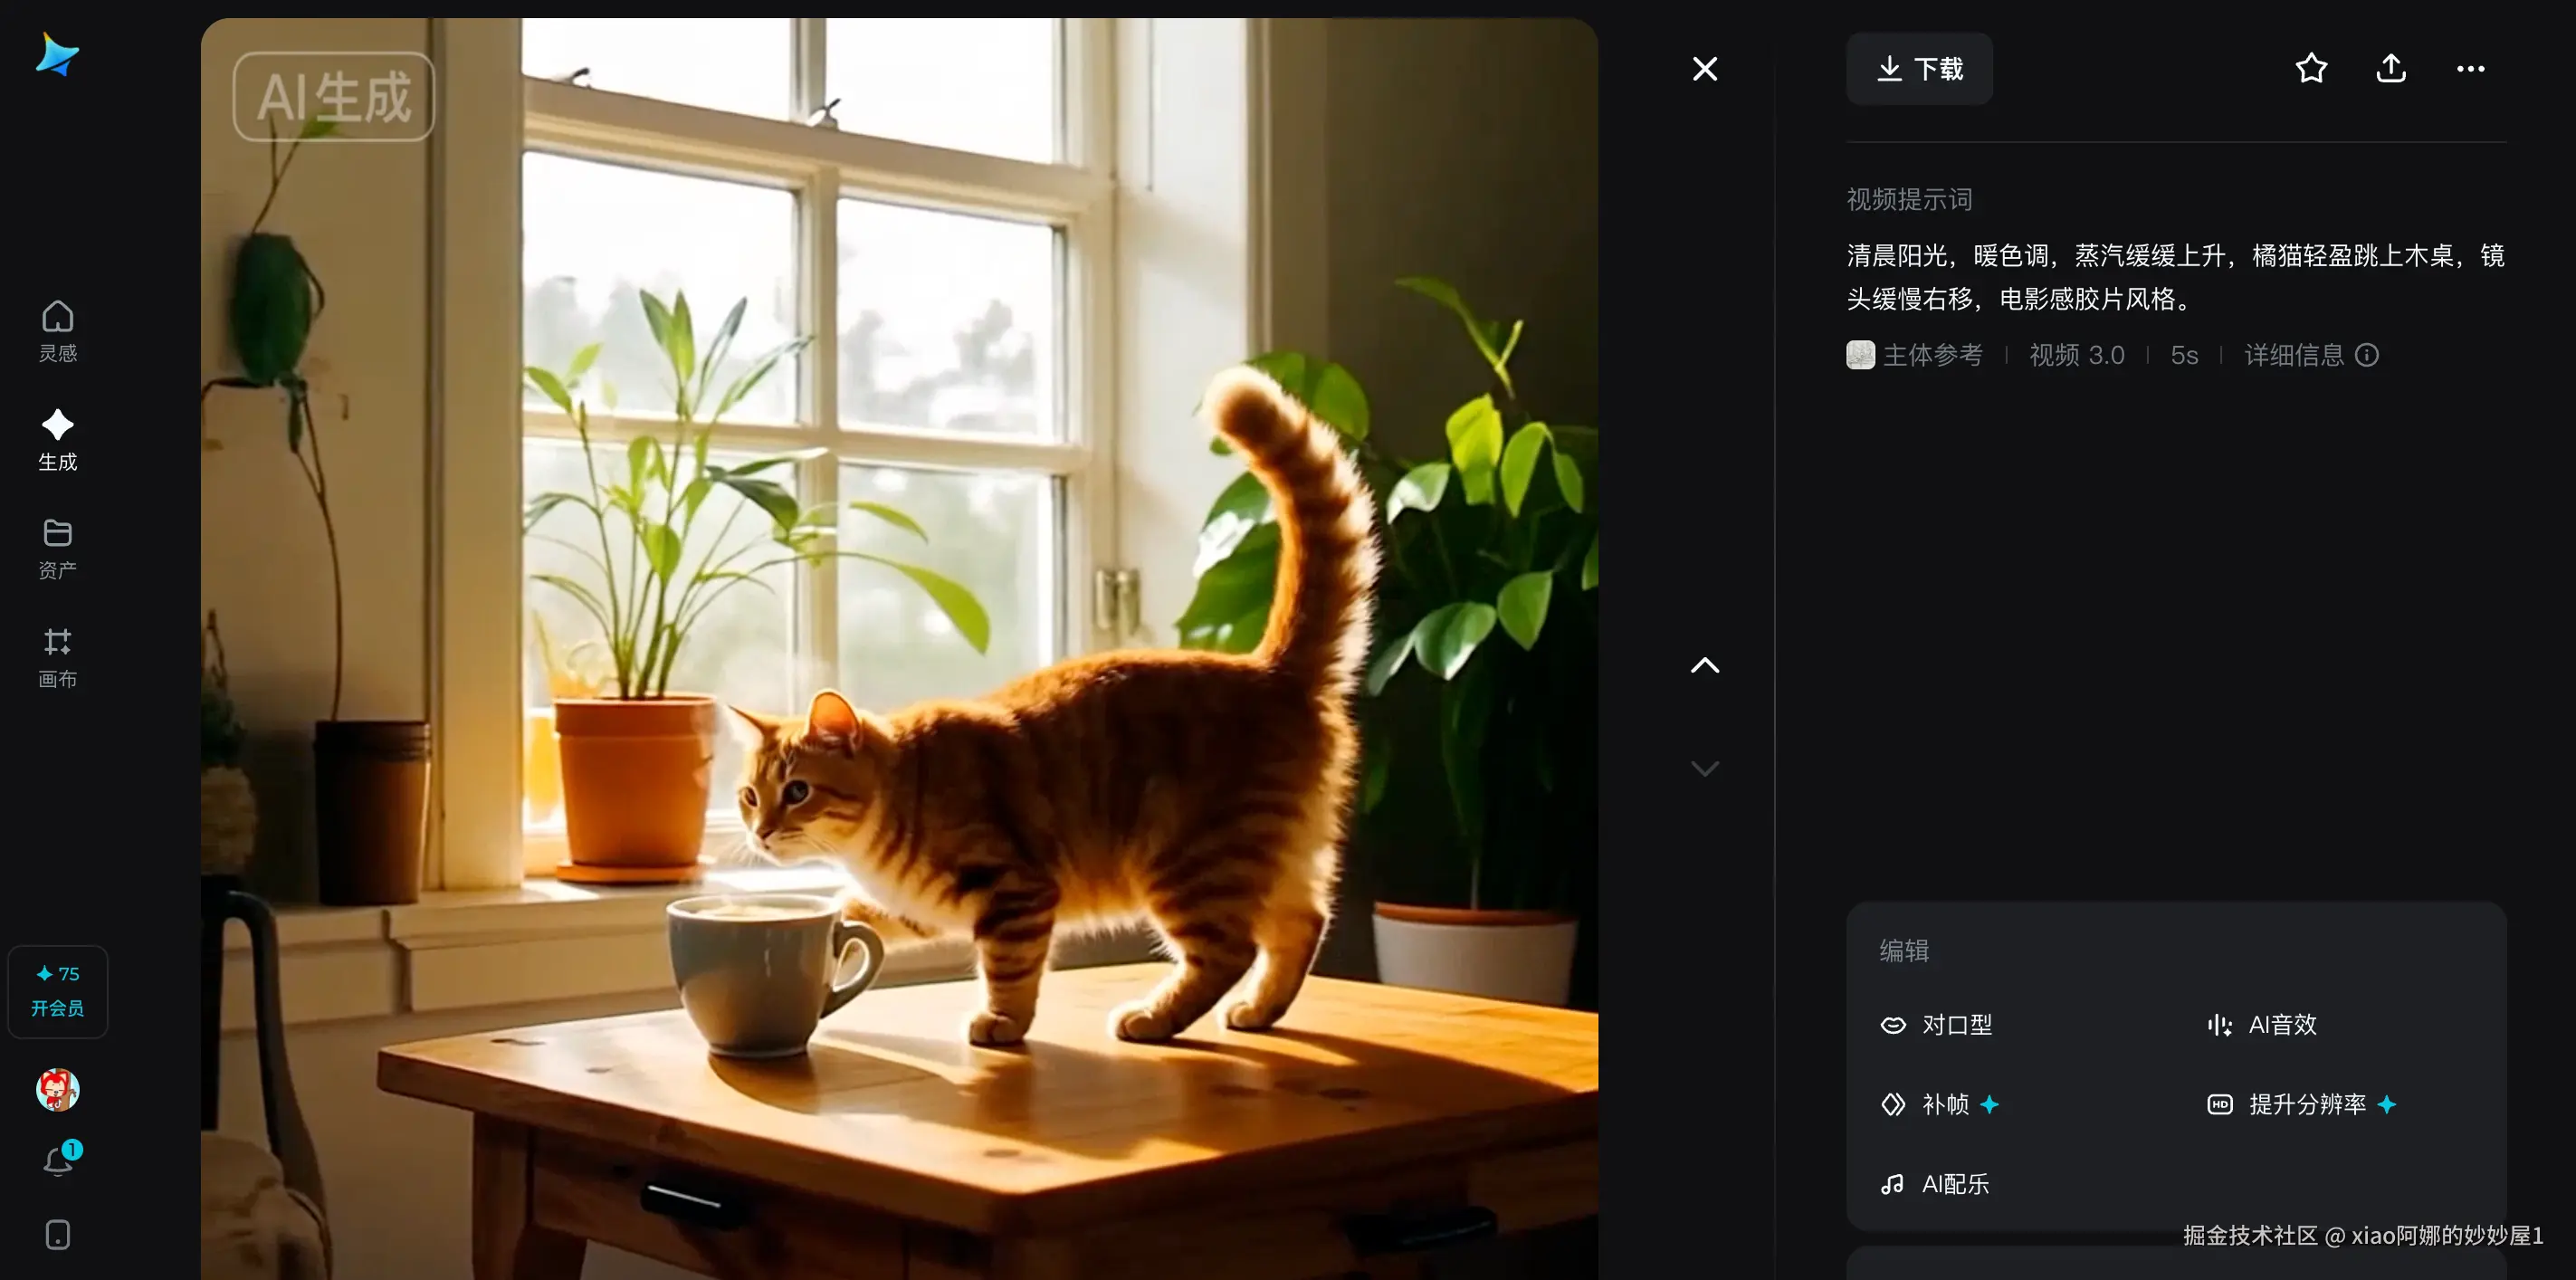Open the notifications bell
This screenshot has width=2576, height=1280.
59,1161
